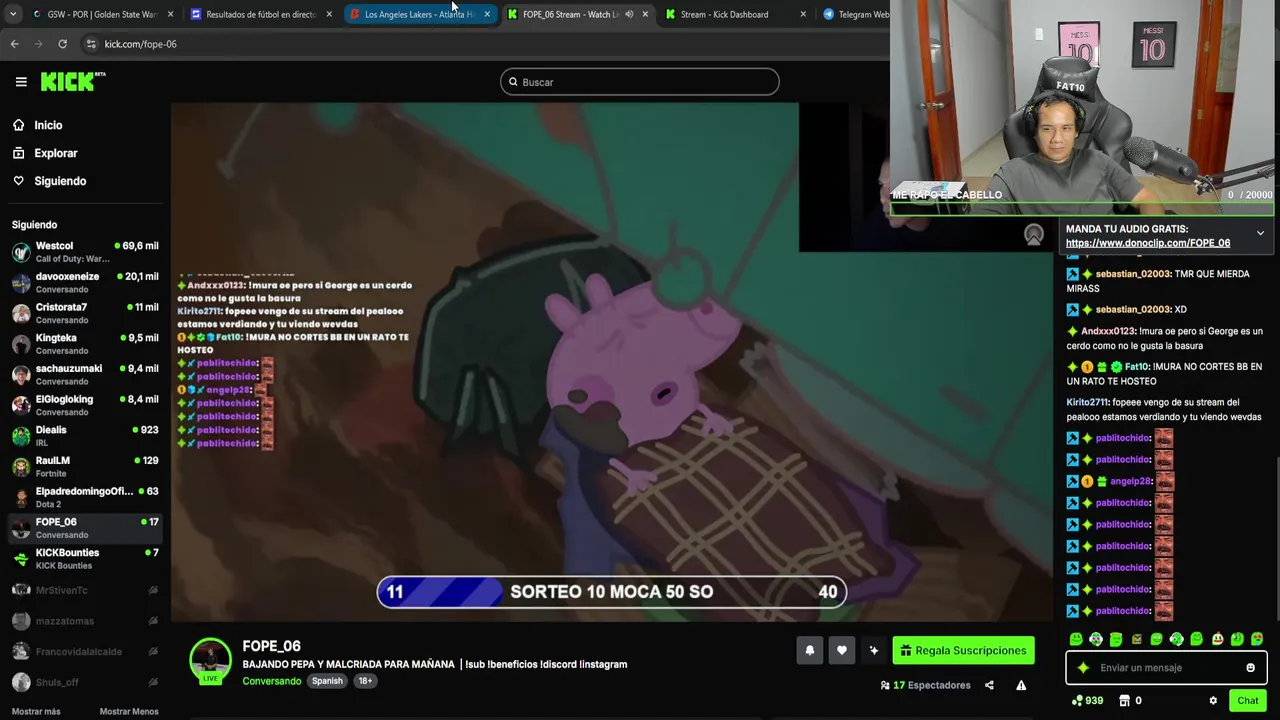Screen dimensions: 1280x720
Task: Click the share icon near Espectadores
Action: [989, 685]
